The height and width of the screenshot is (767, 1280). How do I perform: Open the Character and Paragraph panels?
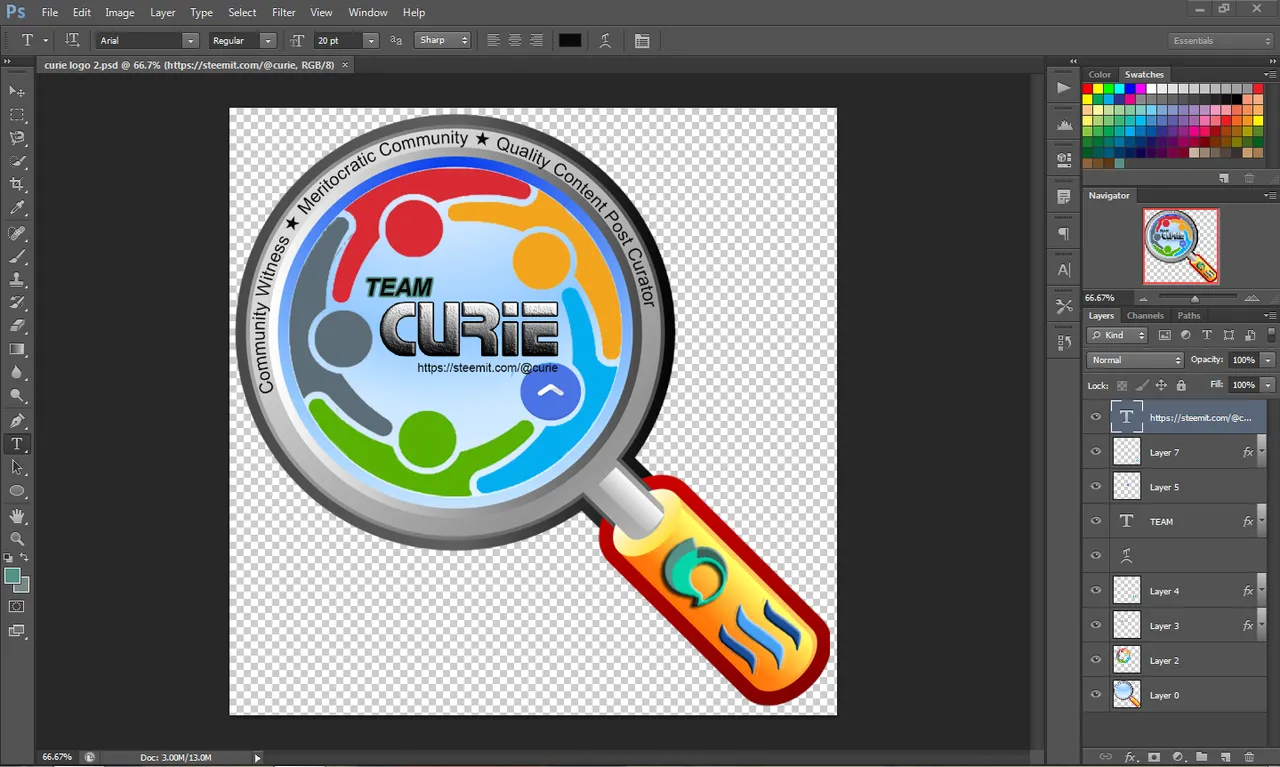(642, 41)
